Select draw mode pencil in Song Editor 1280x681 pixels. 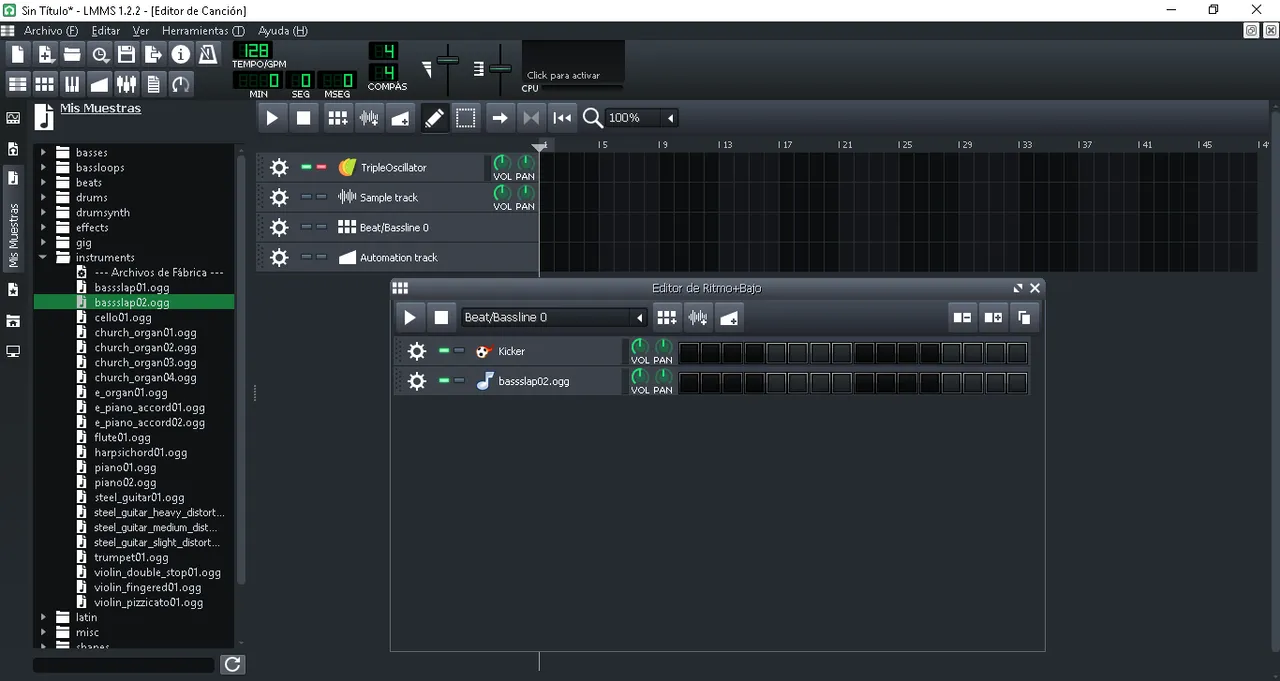click(434, 118)
